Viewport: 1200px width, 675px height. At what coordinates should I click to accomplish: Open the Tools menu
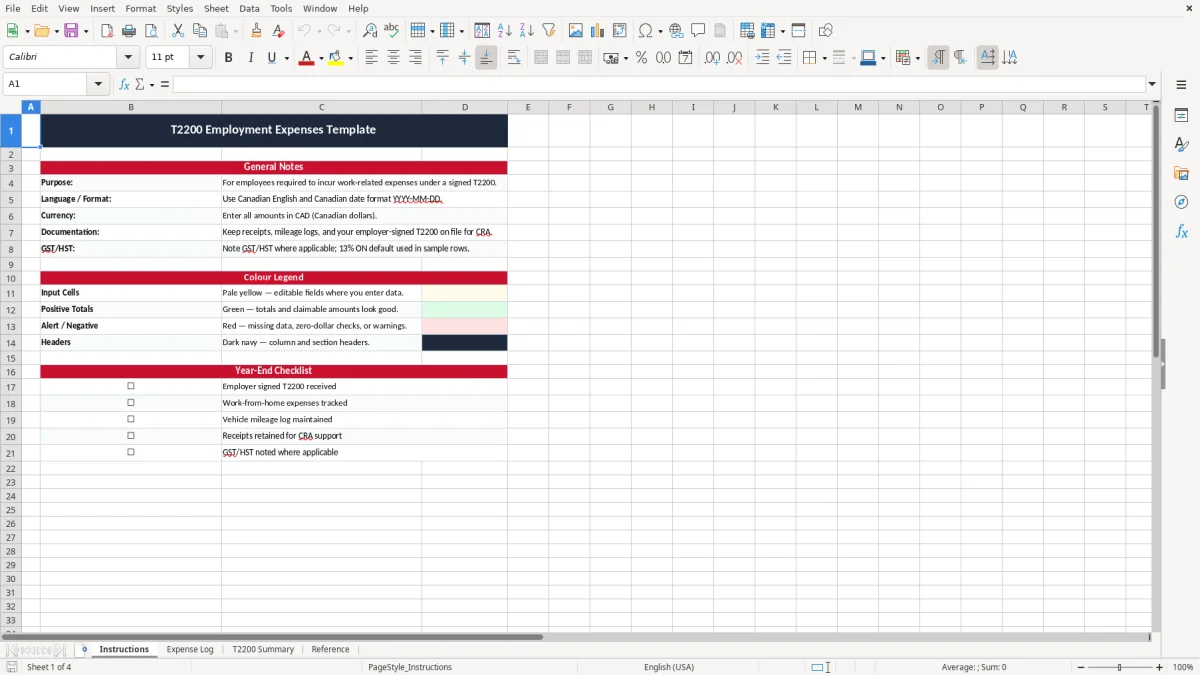[x=281, y=8]
